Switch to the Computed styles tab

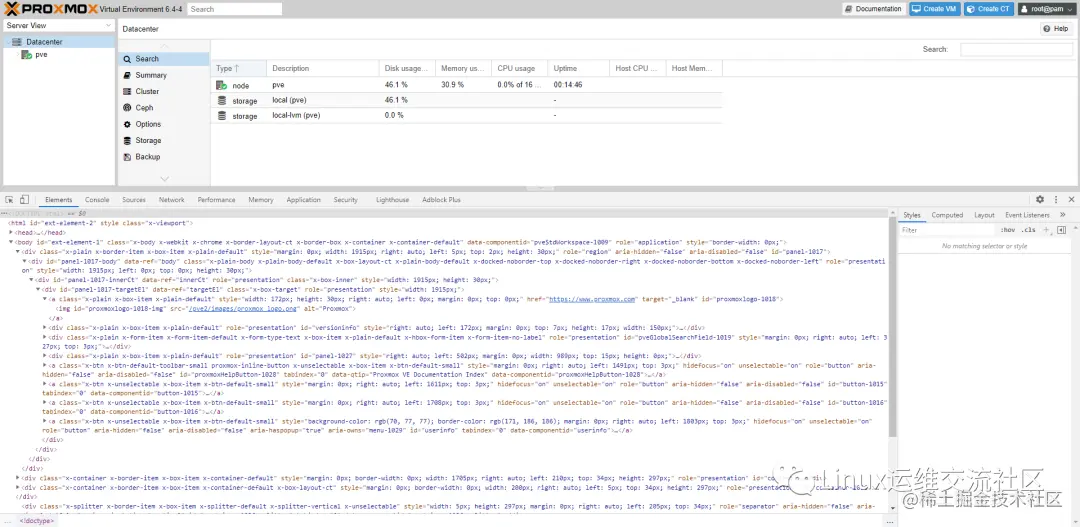[x=947, y=215]
